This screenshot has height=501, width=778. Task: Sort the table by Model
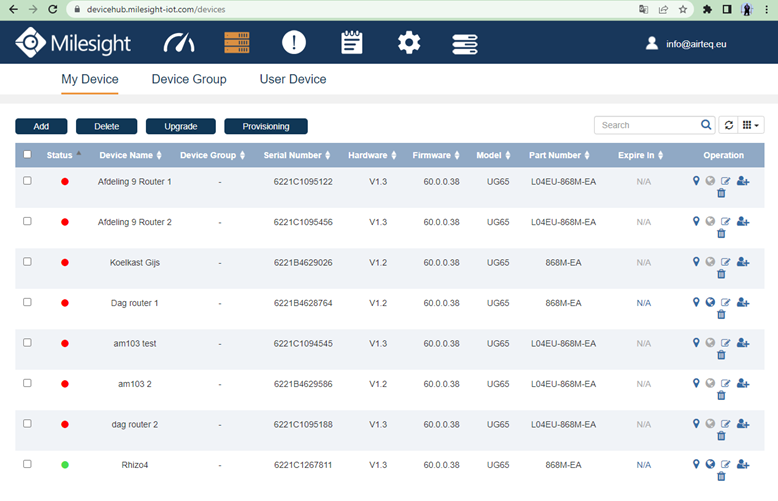coord(493,155)
